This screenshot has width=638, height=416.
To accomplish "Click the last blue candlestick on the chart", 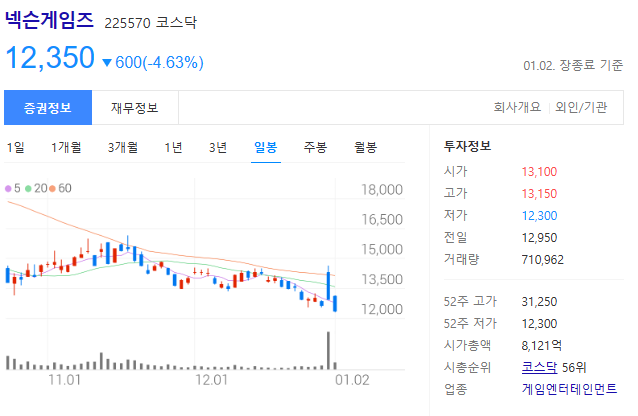I will point(335,304).
